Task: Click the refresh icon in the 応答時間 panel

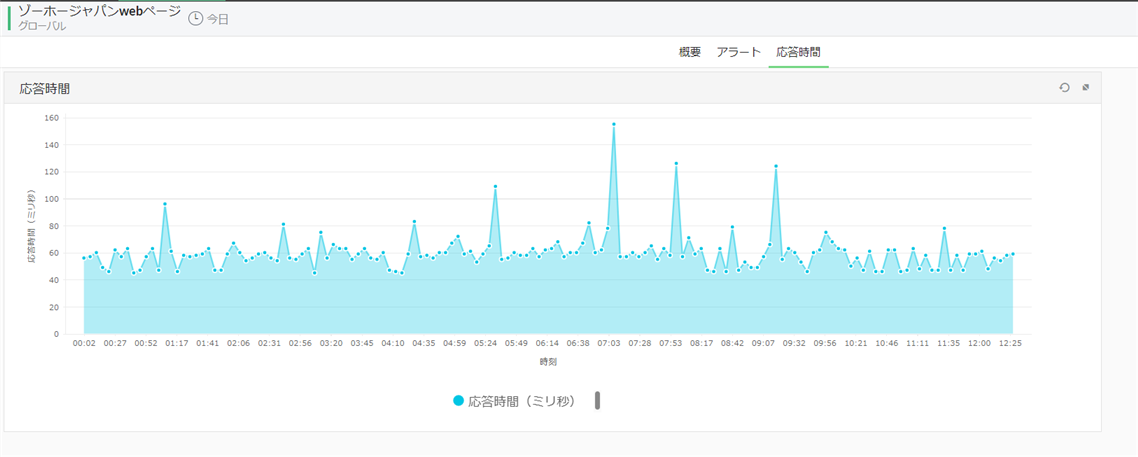Action: [x=1064, y=87]
